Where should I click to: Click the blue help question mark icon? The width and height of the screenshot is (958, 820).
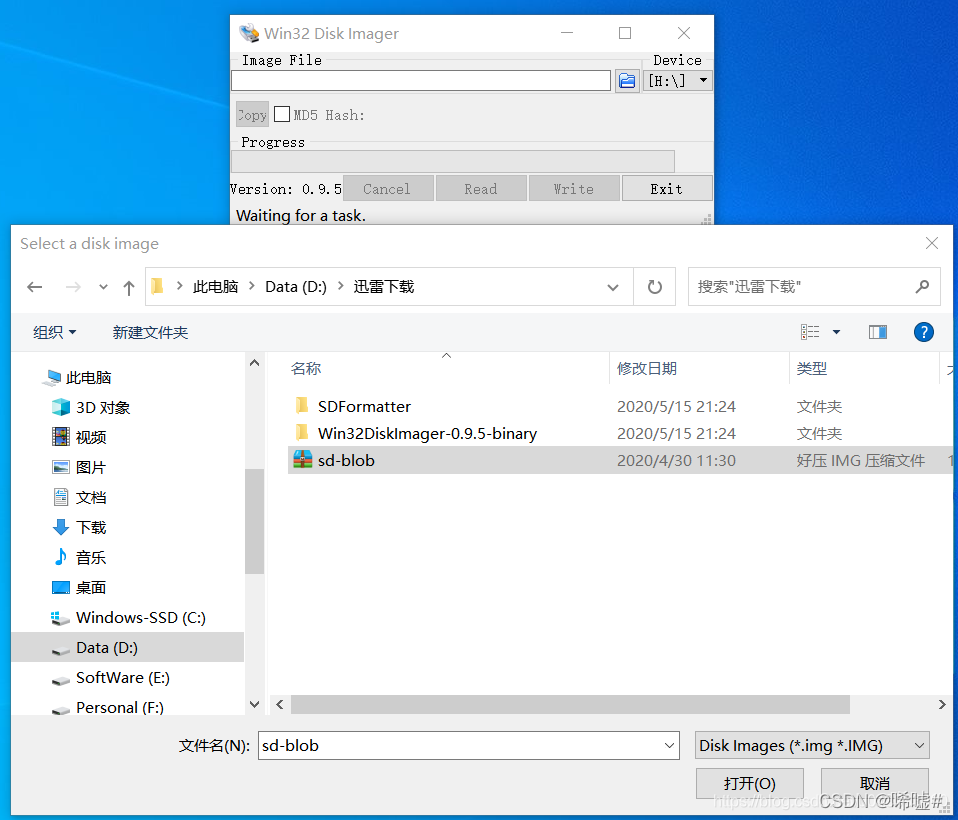click(x=923, y=332)
